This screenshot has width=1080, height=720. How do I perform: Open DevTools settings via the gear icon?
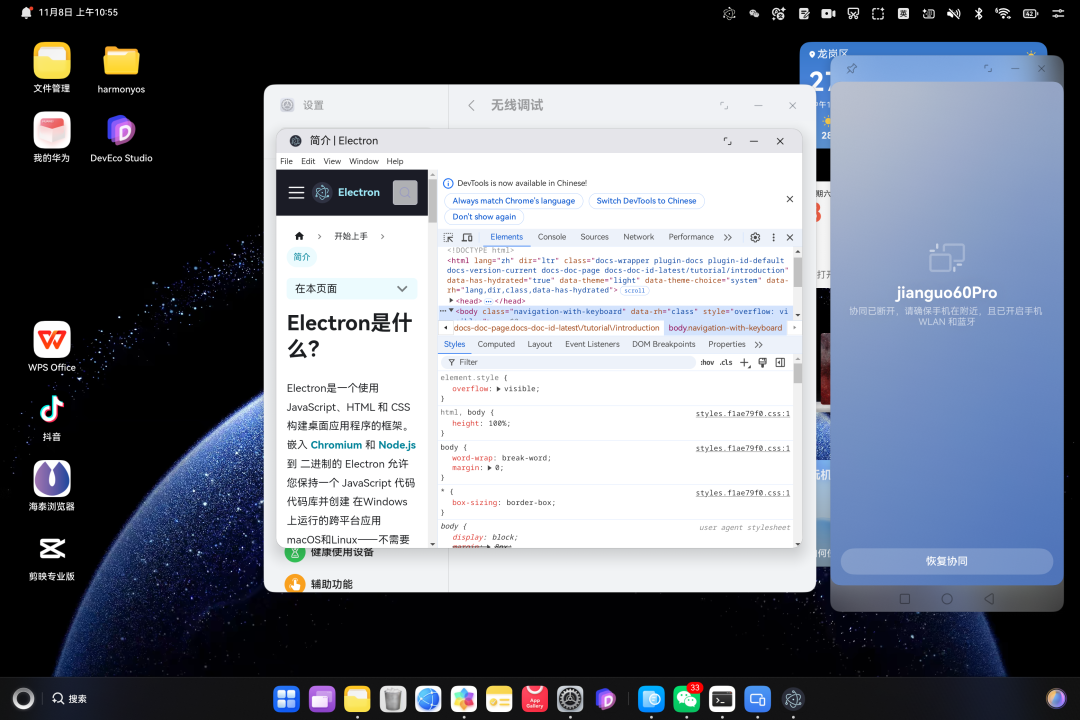pos(754,237)
